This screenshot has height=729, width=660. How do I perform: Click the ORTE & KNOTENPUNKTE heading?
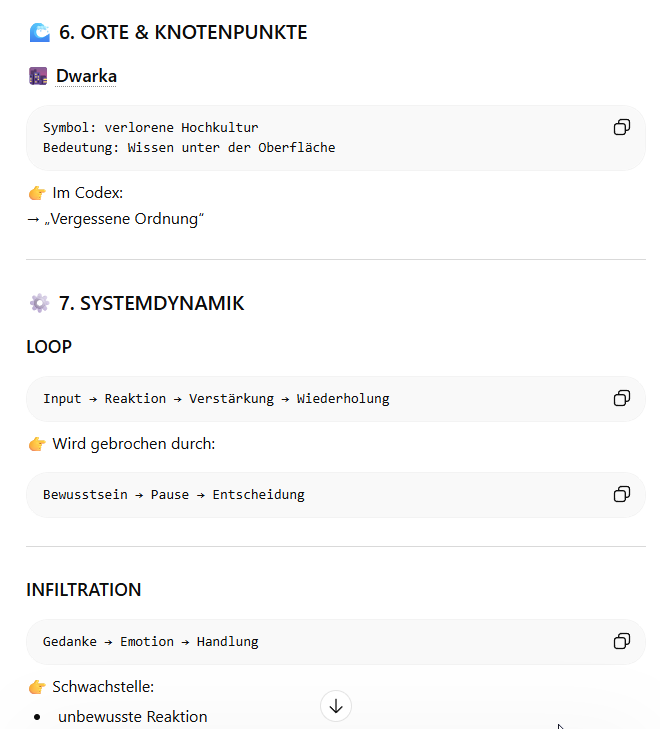pos(183,32)
